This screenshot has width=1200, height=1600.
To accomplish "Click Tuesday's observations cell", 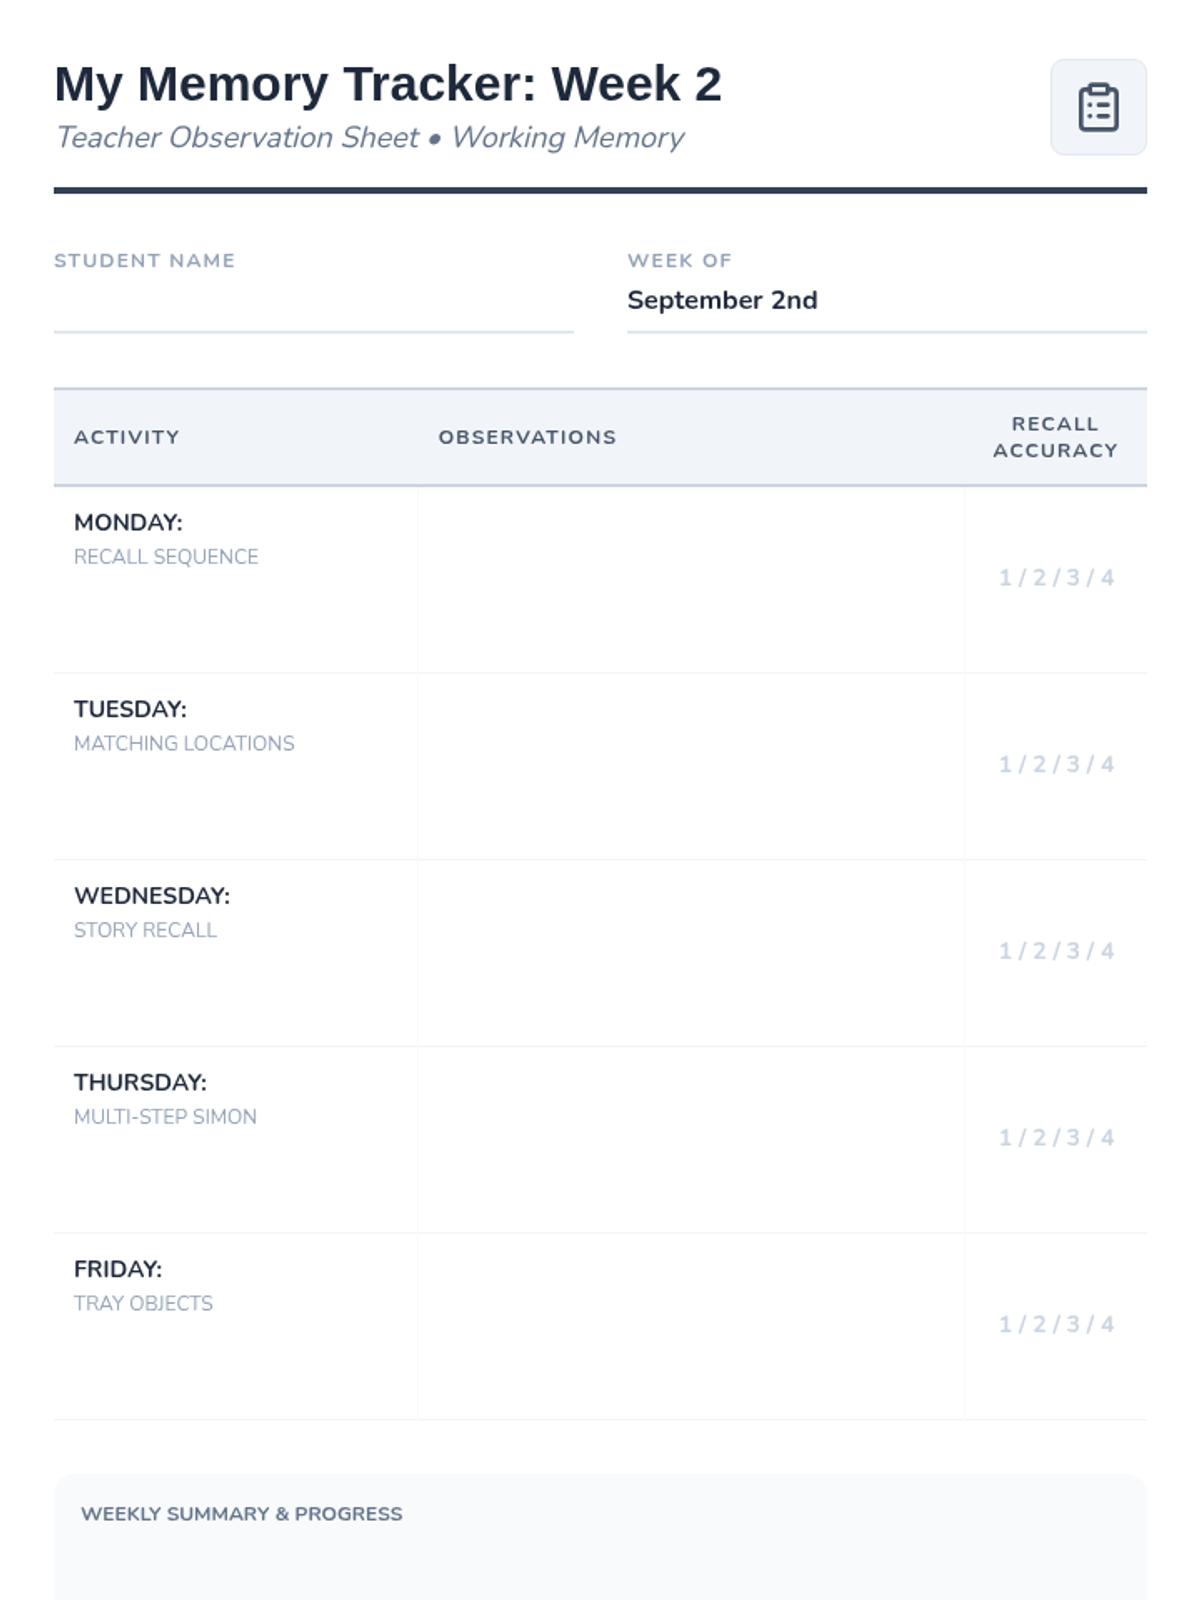I will pyautogui.click(x=691, y=766).
